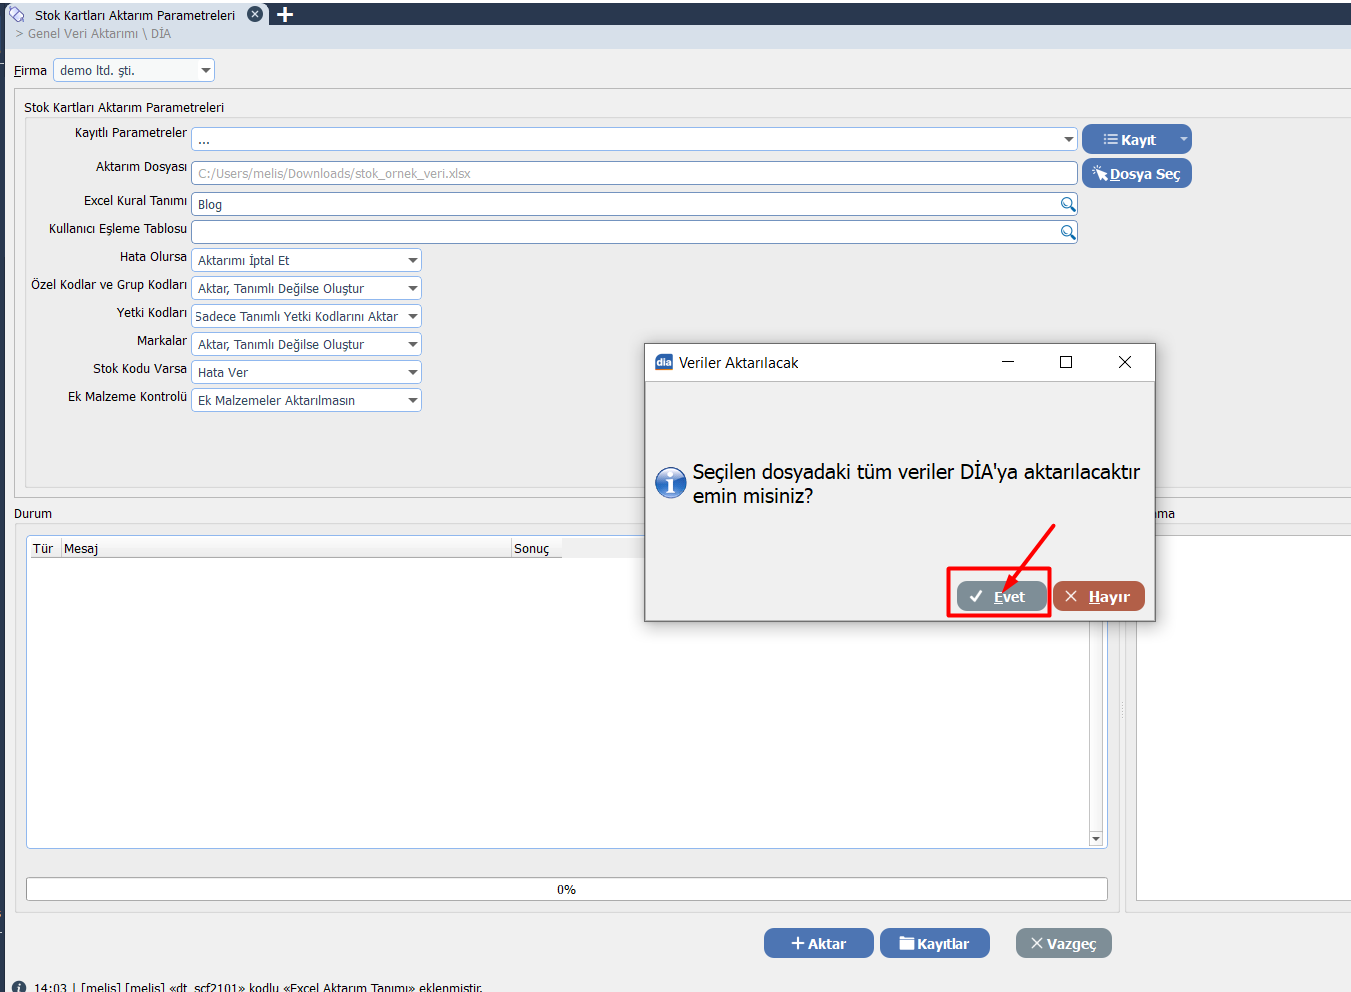Open the Firma dropdown
The image size is (1351, 992).
[205, 71]
